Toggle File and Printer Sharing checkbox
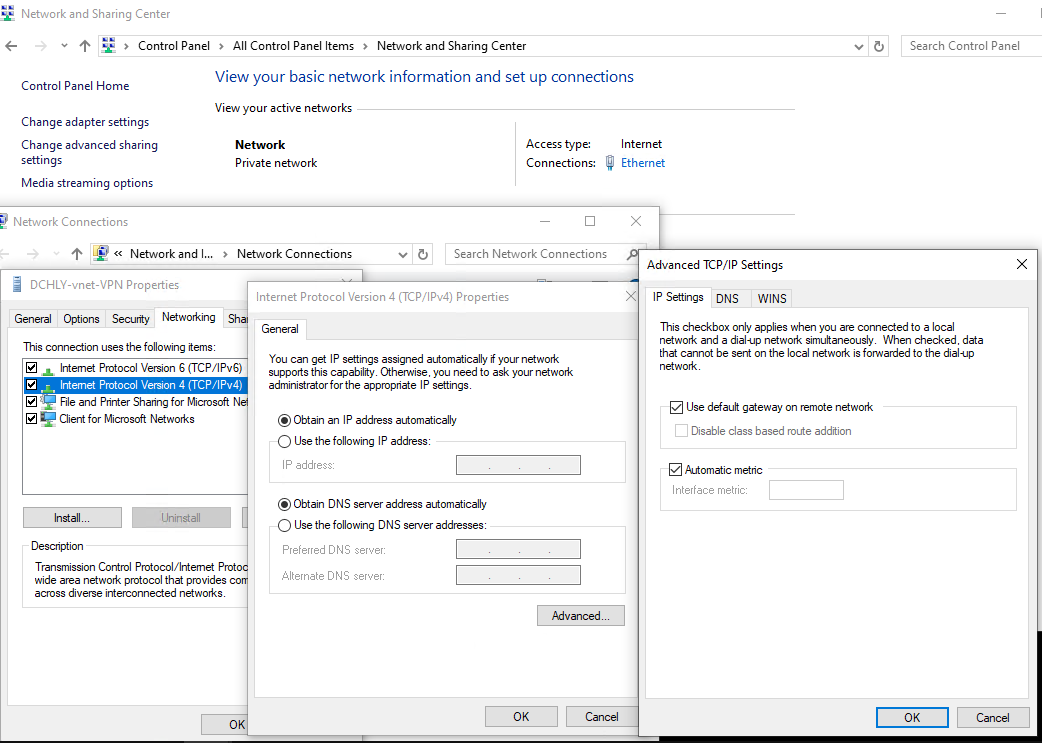Image resolution: width=1042 pixels, height=743 pixels. [31, 402]
